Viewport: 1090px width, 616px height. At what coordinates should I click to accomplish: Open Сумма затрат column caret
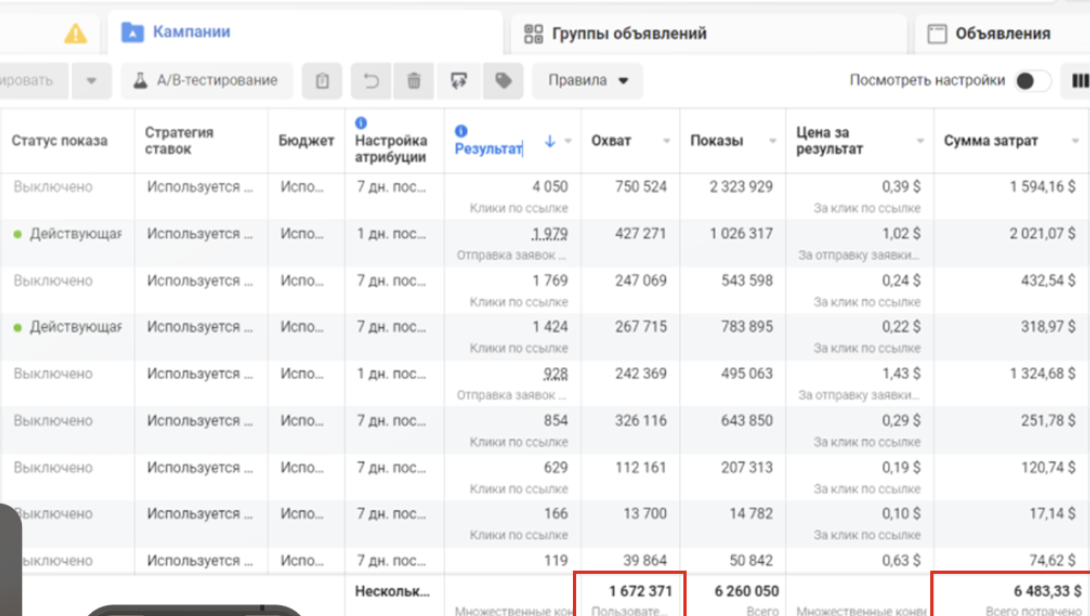coord(1075,141)
